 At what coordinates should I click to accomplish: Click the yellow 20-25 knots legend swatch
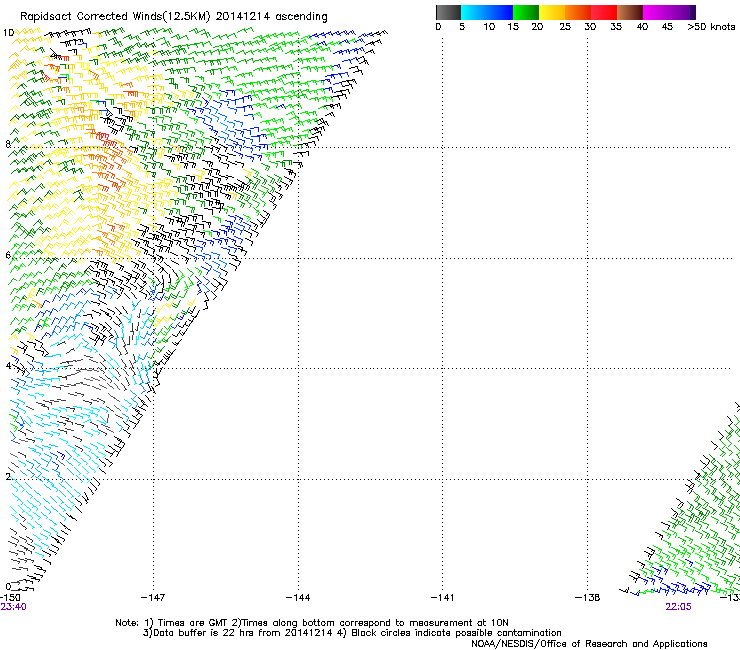click(552, 12)
